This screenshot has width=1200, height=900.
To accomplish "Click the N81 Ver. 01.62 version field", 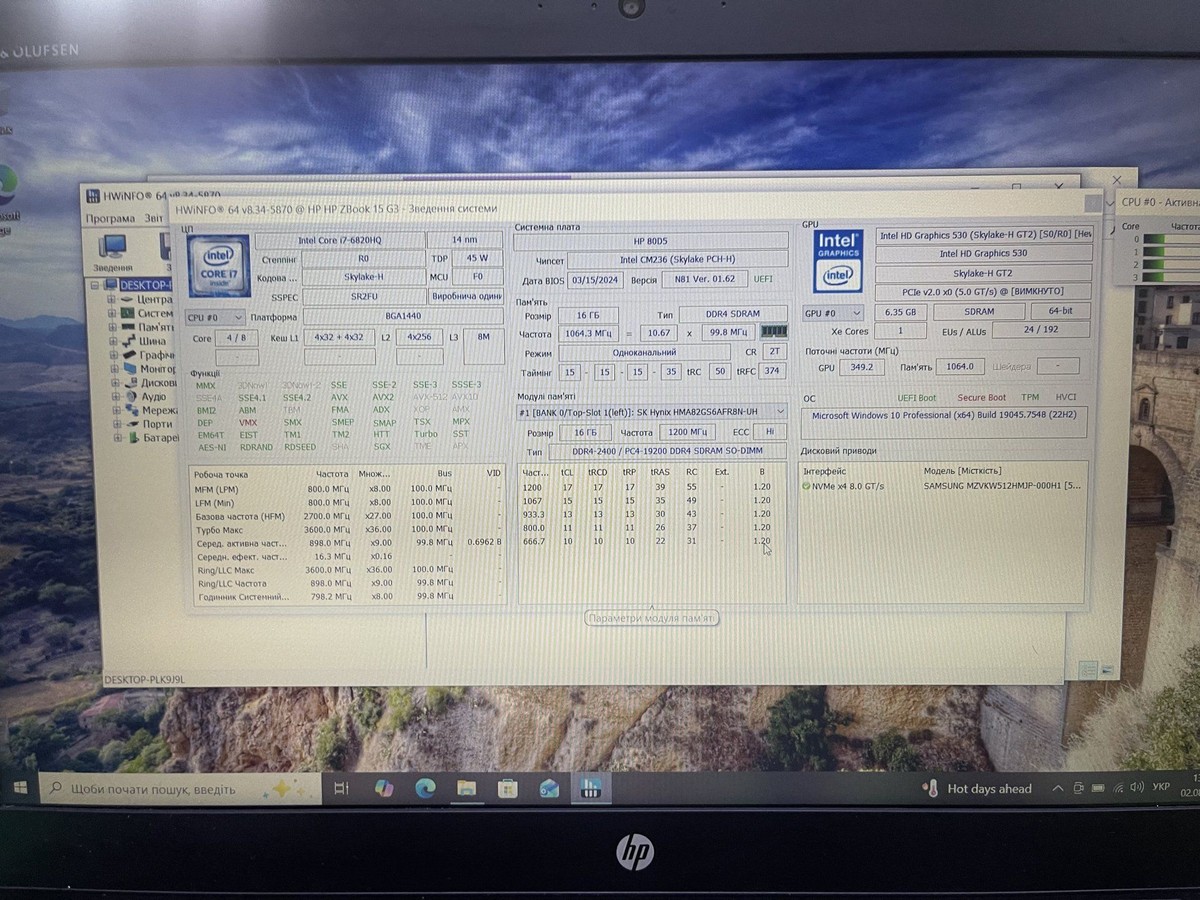I will pyautogui.click(x=705, y=280).
